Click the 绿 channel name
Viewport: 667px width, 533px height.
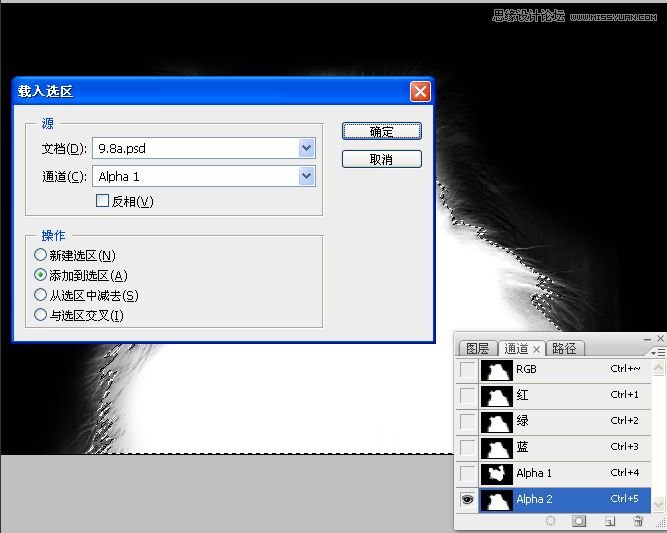(x=522, y=421)
